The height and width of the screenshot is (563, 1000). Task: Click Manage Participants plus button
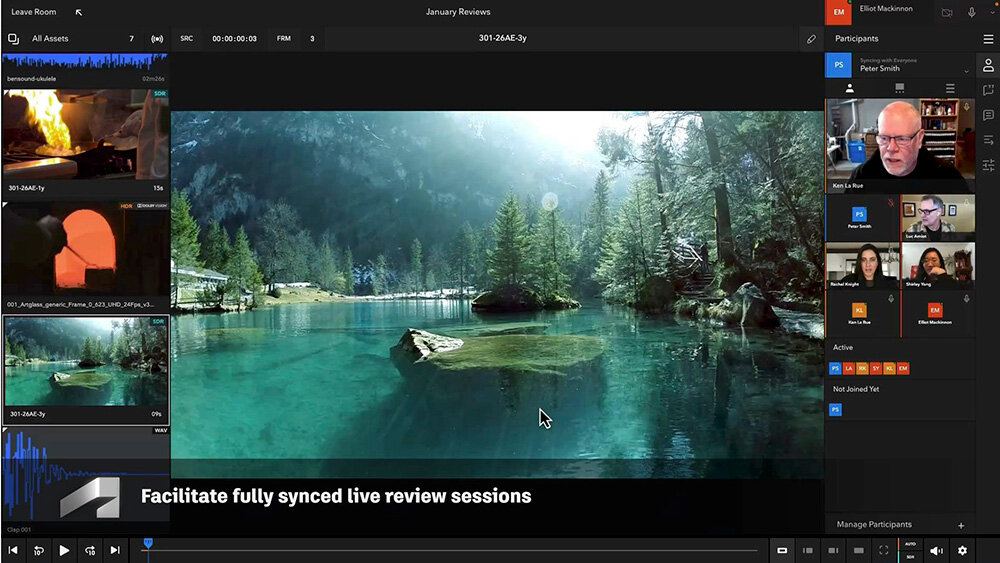(960, 525)
